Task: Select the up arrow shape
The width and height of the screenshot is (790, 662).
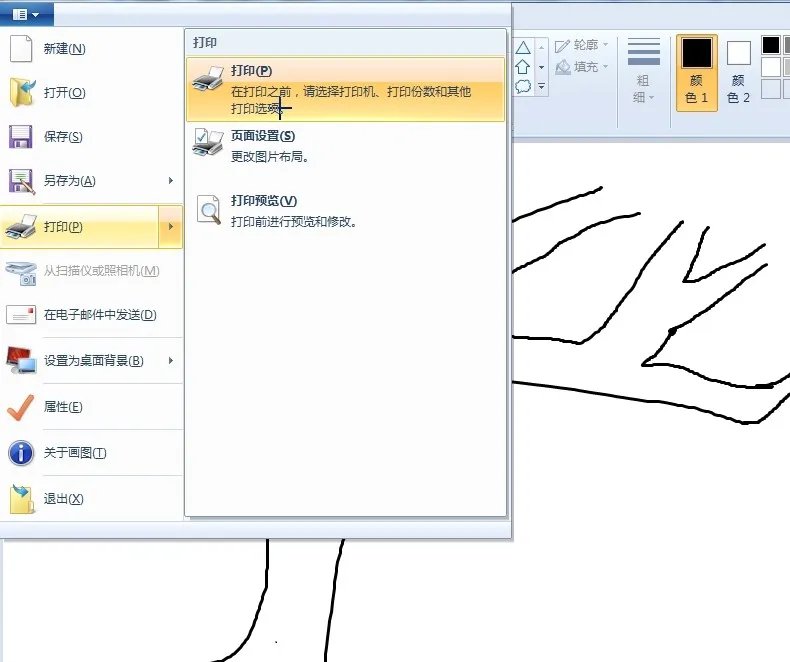Action: pos(523,67)
